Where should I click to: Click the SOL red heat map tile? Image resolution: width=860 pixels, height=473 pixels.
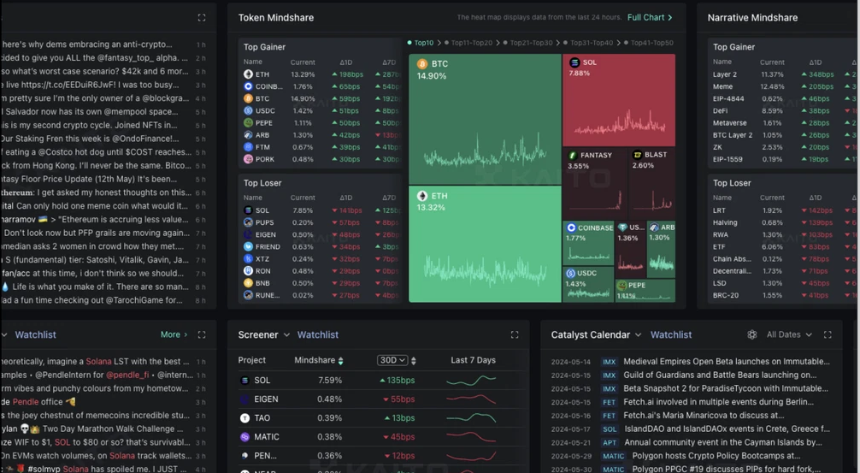click(619, 100)
